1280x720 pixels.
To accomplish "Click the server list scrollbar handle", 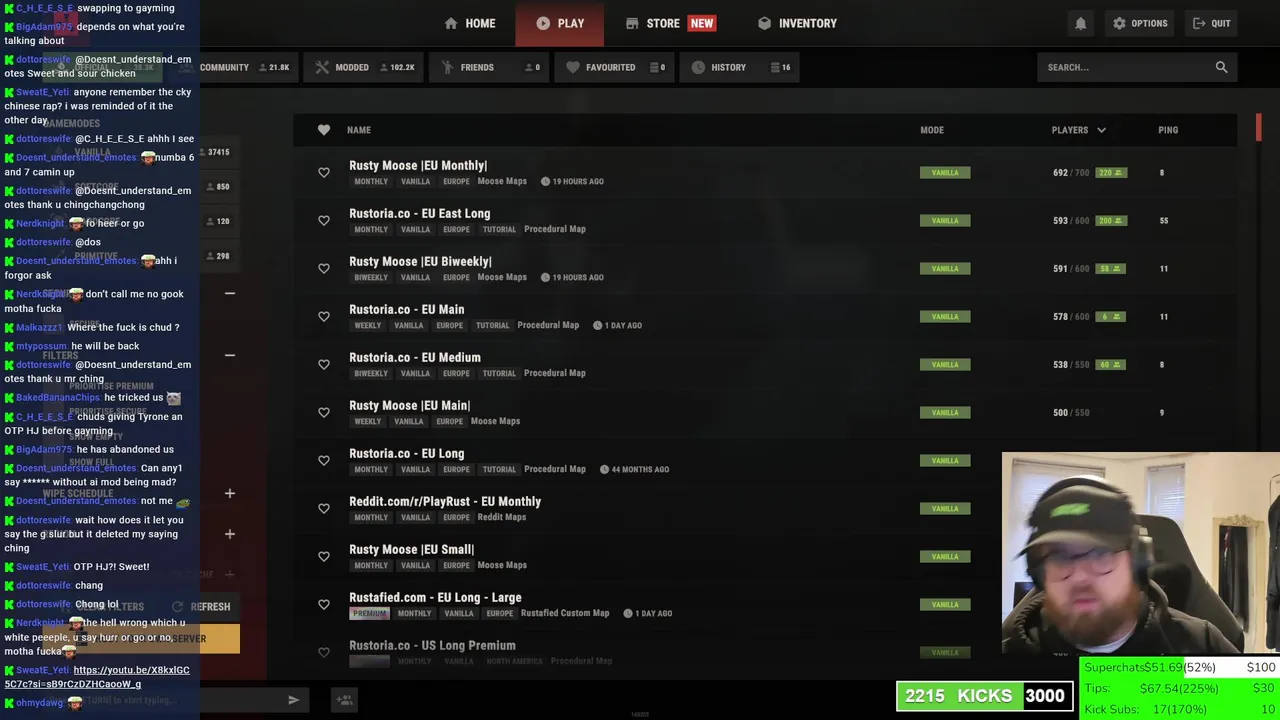I will click(x=1259, y=128).
